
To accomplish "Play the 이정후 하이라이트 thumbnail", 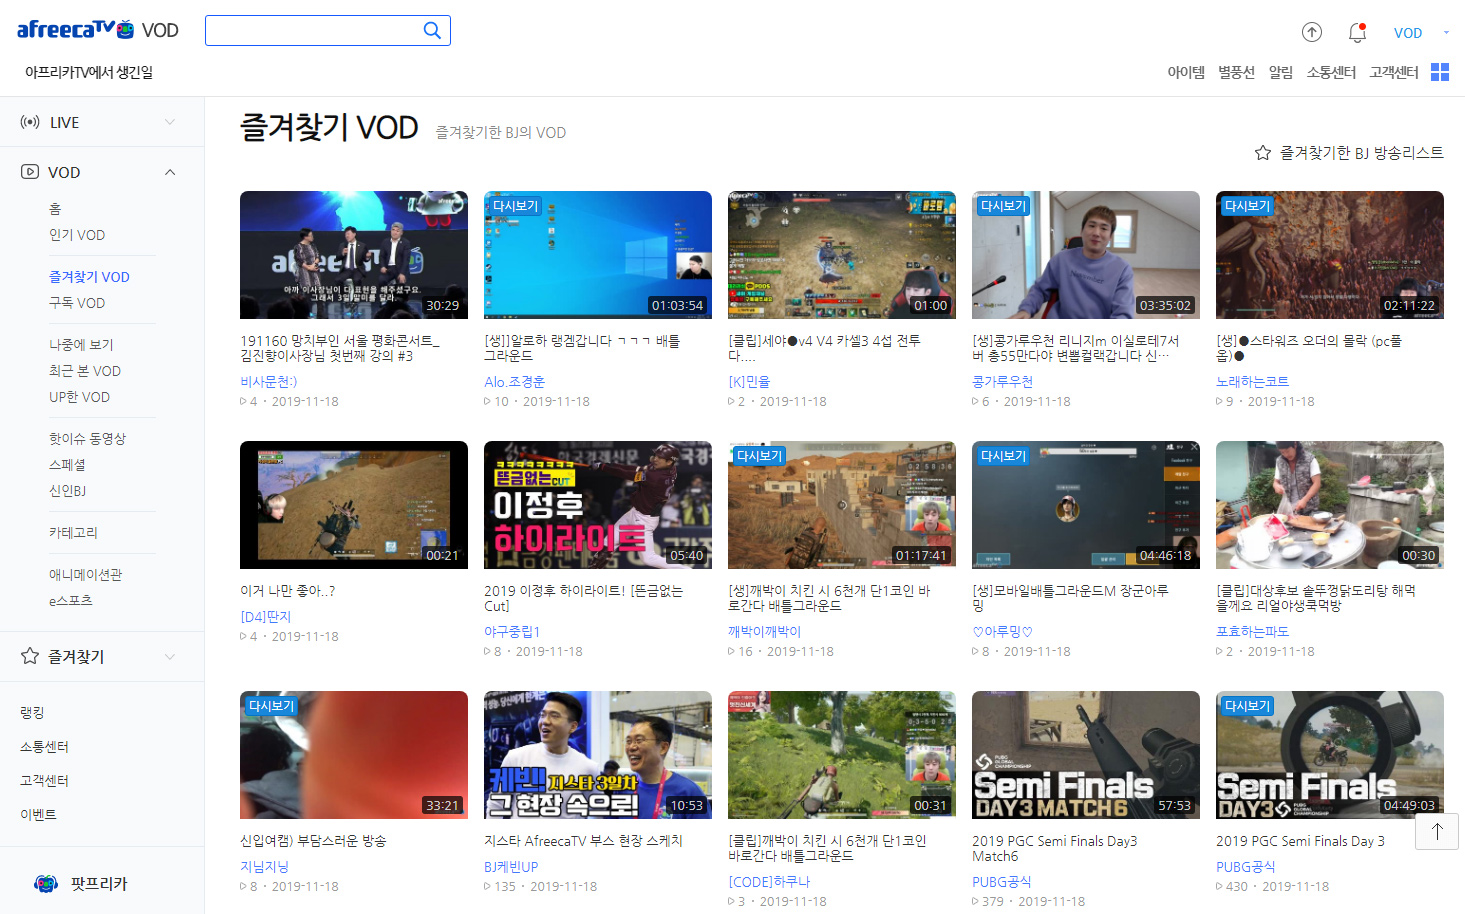I will (598, 505).
